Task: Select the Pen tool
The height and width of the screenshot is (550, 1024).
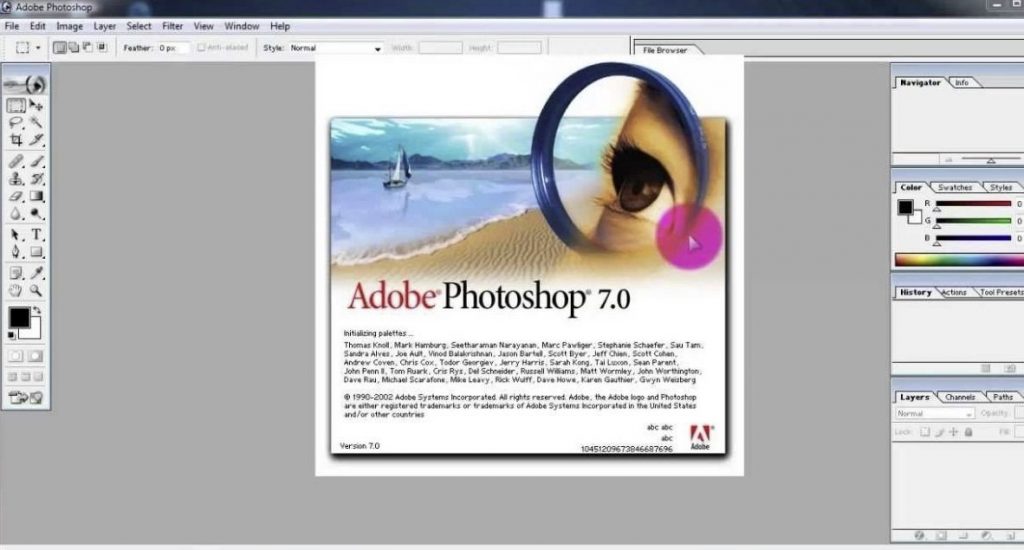Action: (x=16, y=252)
